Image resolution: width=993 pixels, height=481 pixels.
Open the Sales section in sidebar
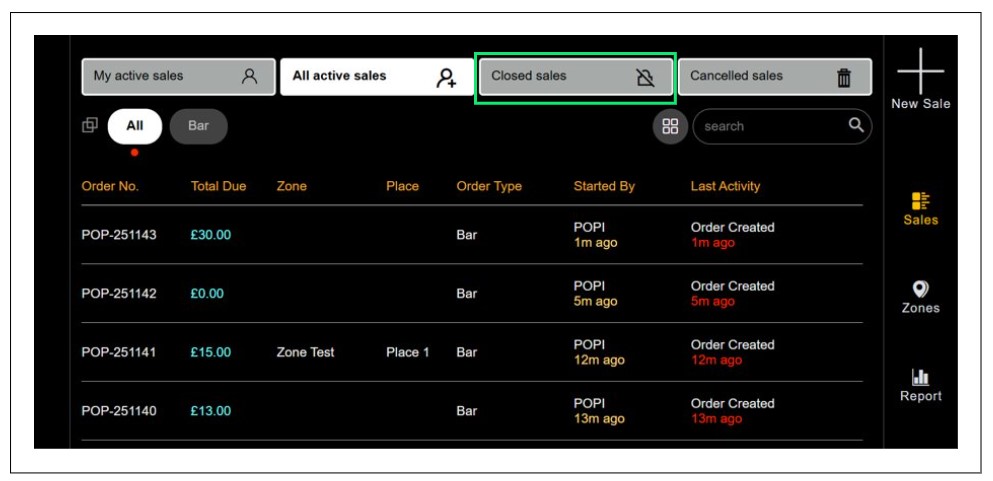coord(920,201)
